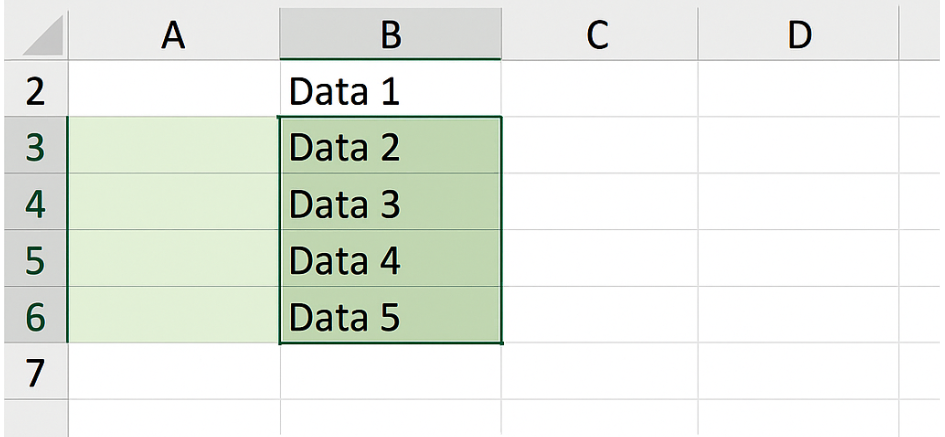Select row 5 header
The width and height of the screenshot is (945, 437).
[x=36, y=258]
